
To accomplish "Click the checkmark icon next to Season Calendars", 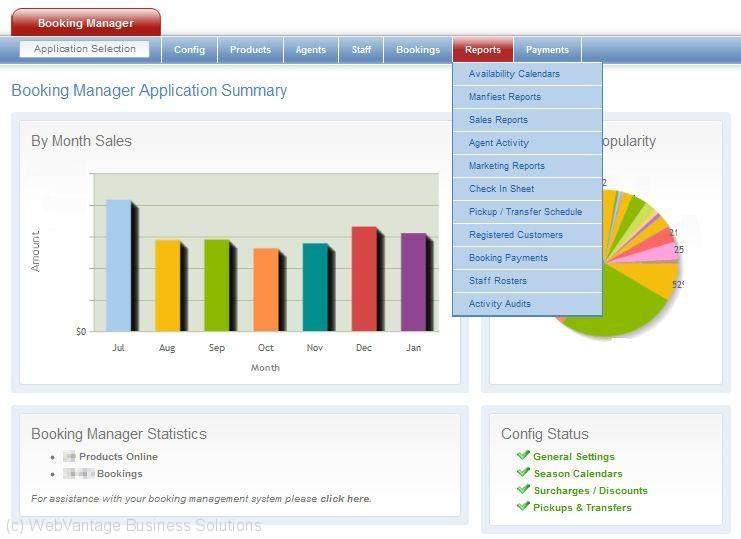I will coord(523,473).
